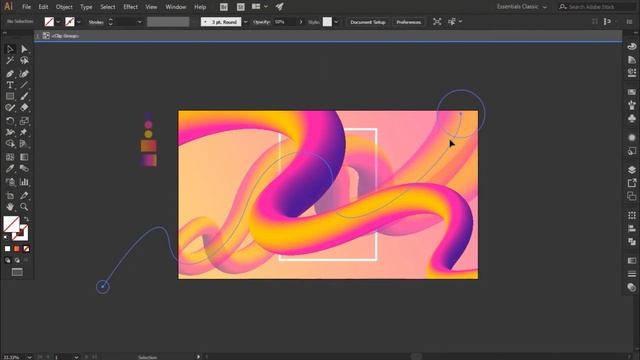Select the Perspective Grid tool
The width and height of the screenshot is (640, 360).
[x=24, y=144]
